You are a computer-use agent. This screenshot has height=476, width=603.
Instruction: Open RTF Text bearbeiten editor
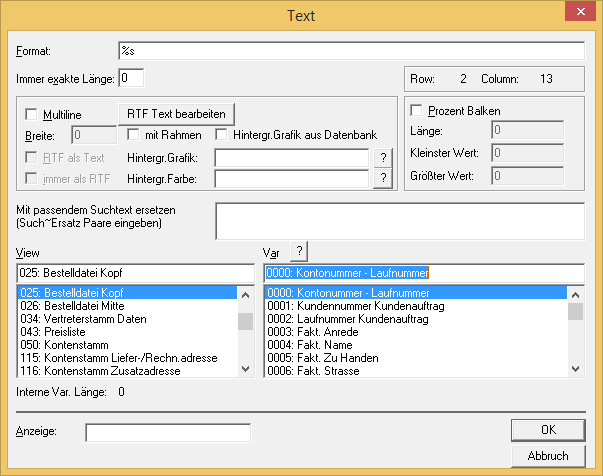click(176, 112)
